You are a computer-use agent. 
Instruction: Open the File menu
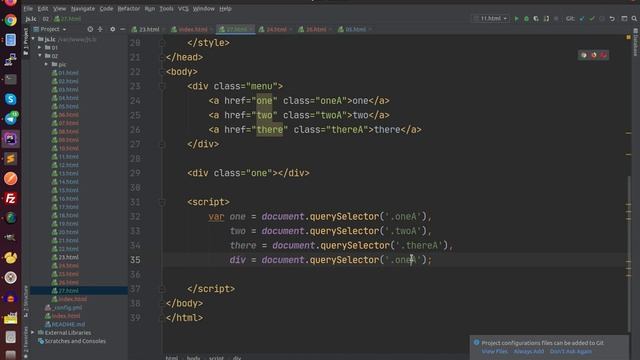[28, 9]
